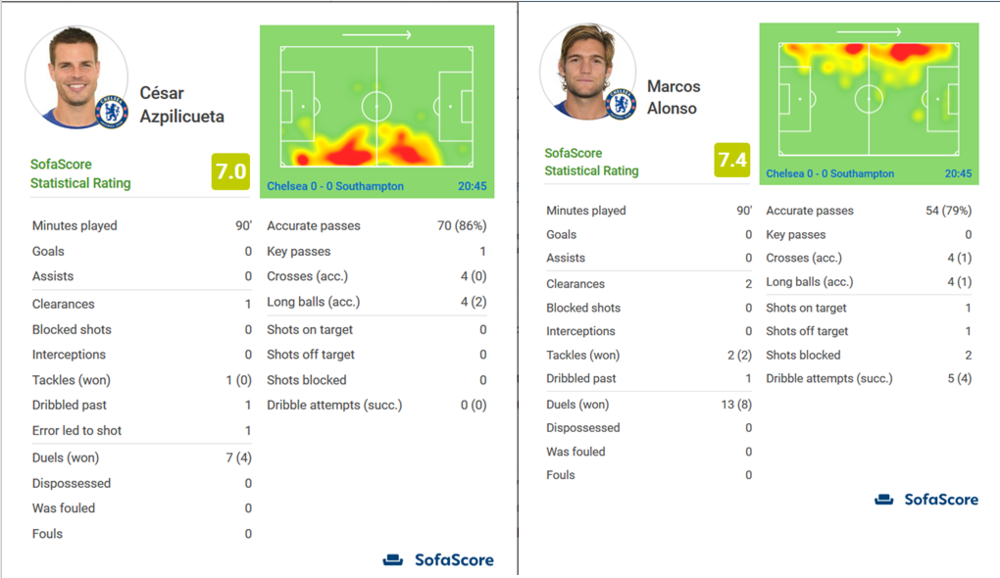The height and width of the screenshot is (578, 1000).
Task: Click Azpilicueta's SofaScore Statistical Rating label
Action: tap(80, 174)
